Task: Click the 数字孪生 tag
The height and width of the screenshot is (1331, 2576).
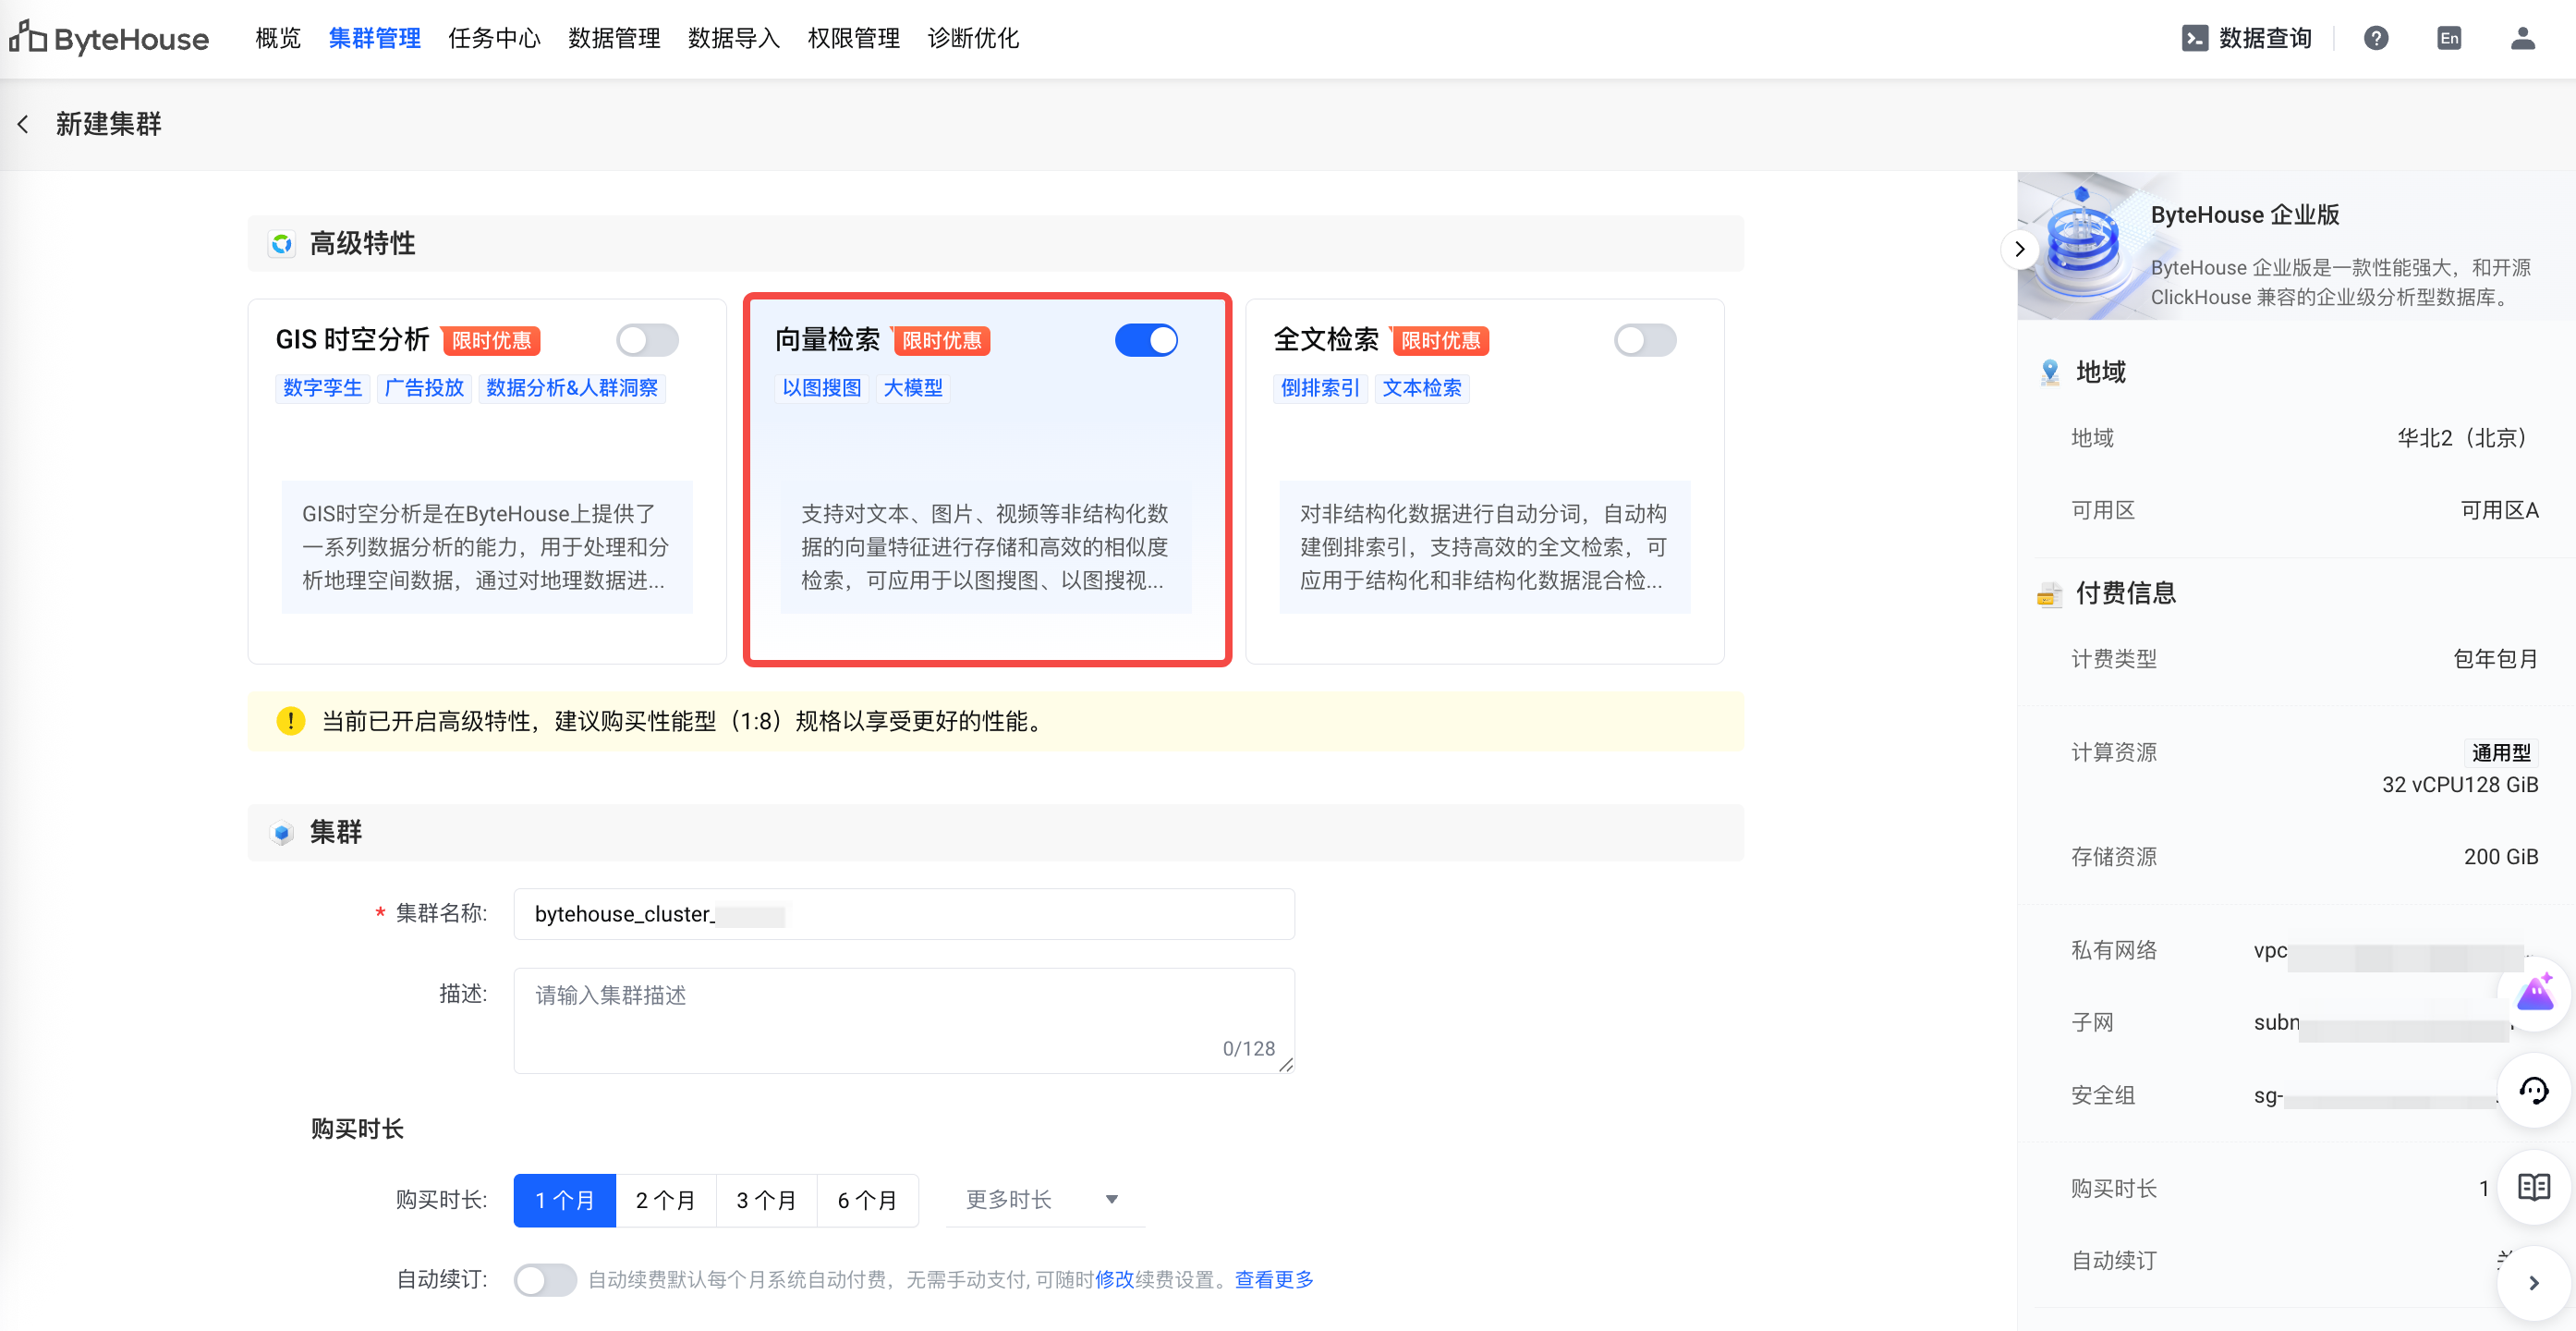Action: click(323, 388)
